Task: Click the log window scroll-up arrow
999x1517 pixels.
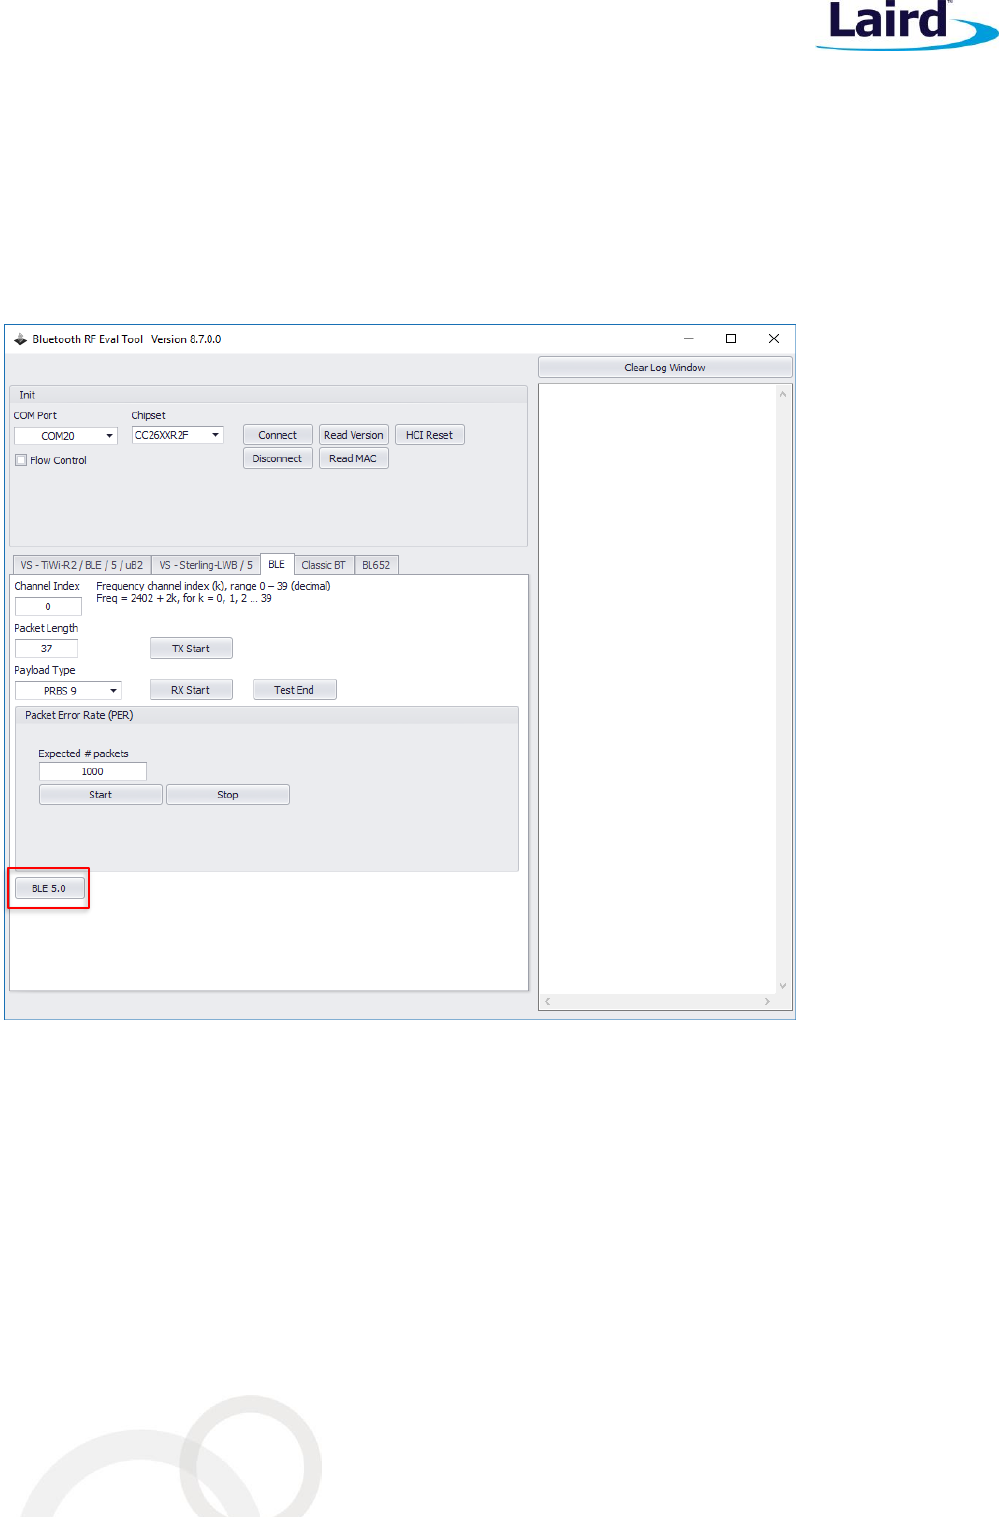Action: point(783,394)
